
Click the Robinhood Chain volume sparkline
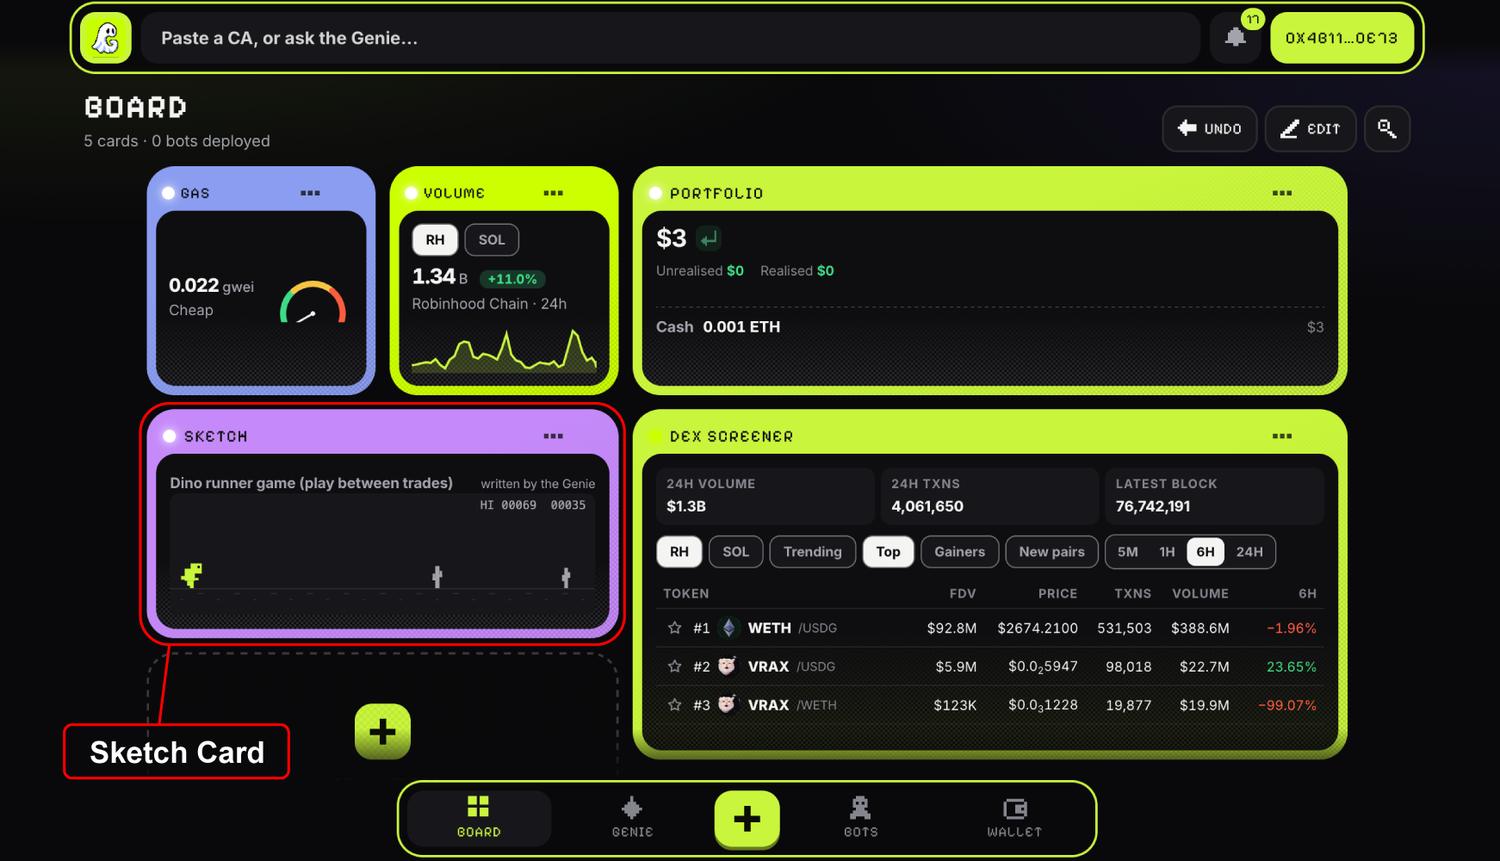pos(504,350)
